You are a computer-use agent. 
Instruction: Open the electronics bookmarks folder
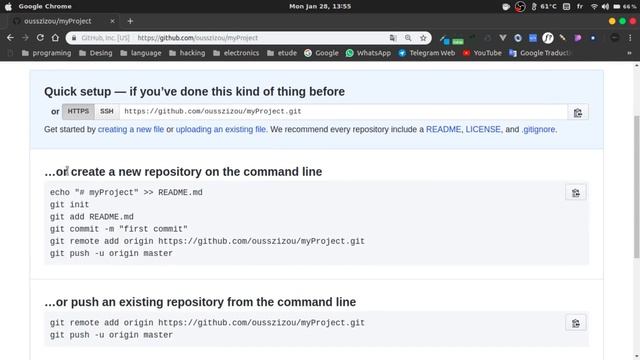click(x=236, y=53)
